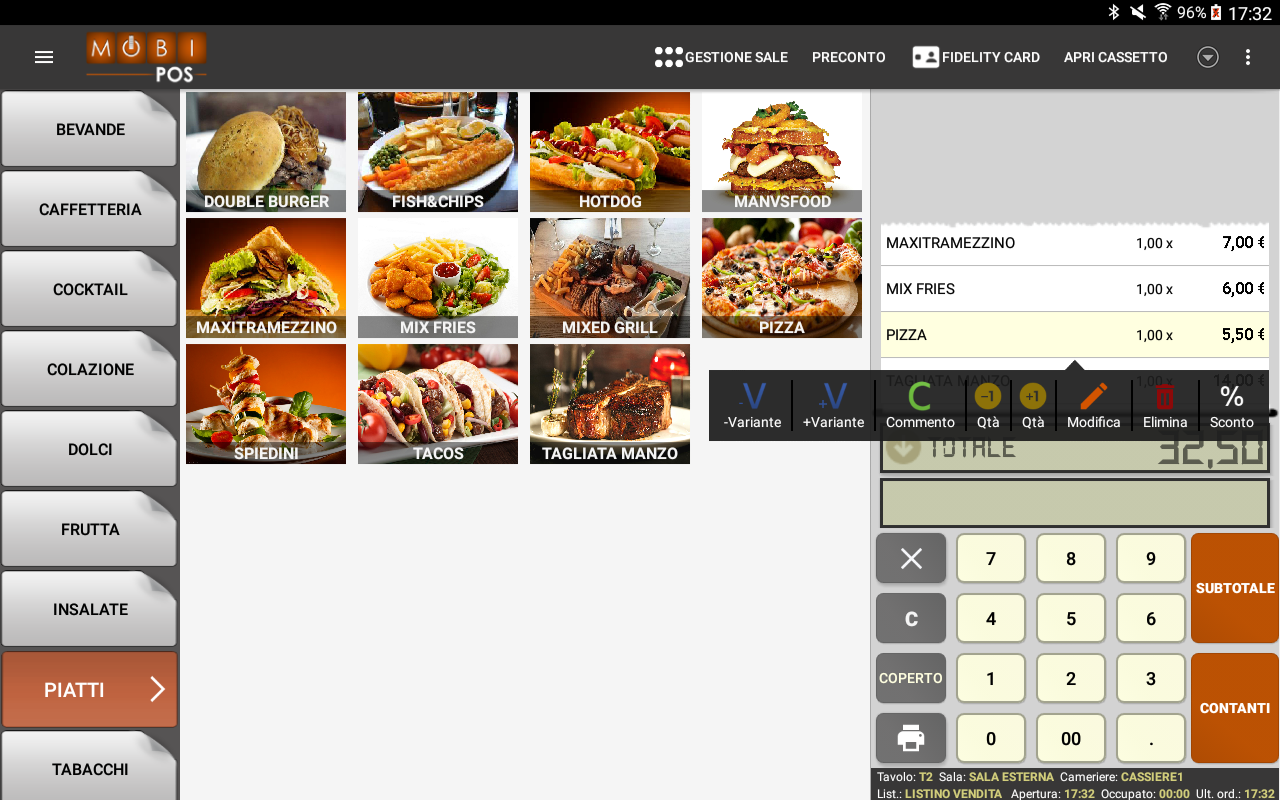
Task: Click the MobiPOS logo
Action: coord(146,57)
